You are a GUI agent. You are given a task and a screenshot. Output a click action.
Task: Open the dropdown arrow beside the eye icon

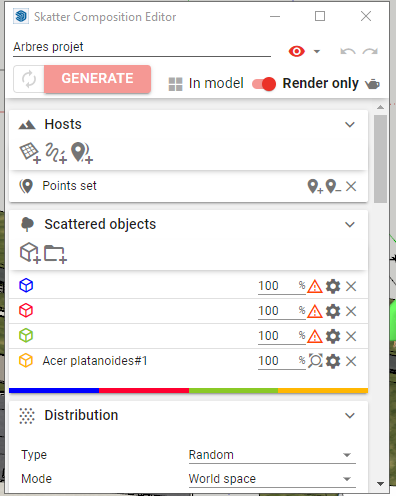click(317, 51)
